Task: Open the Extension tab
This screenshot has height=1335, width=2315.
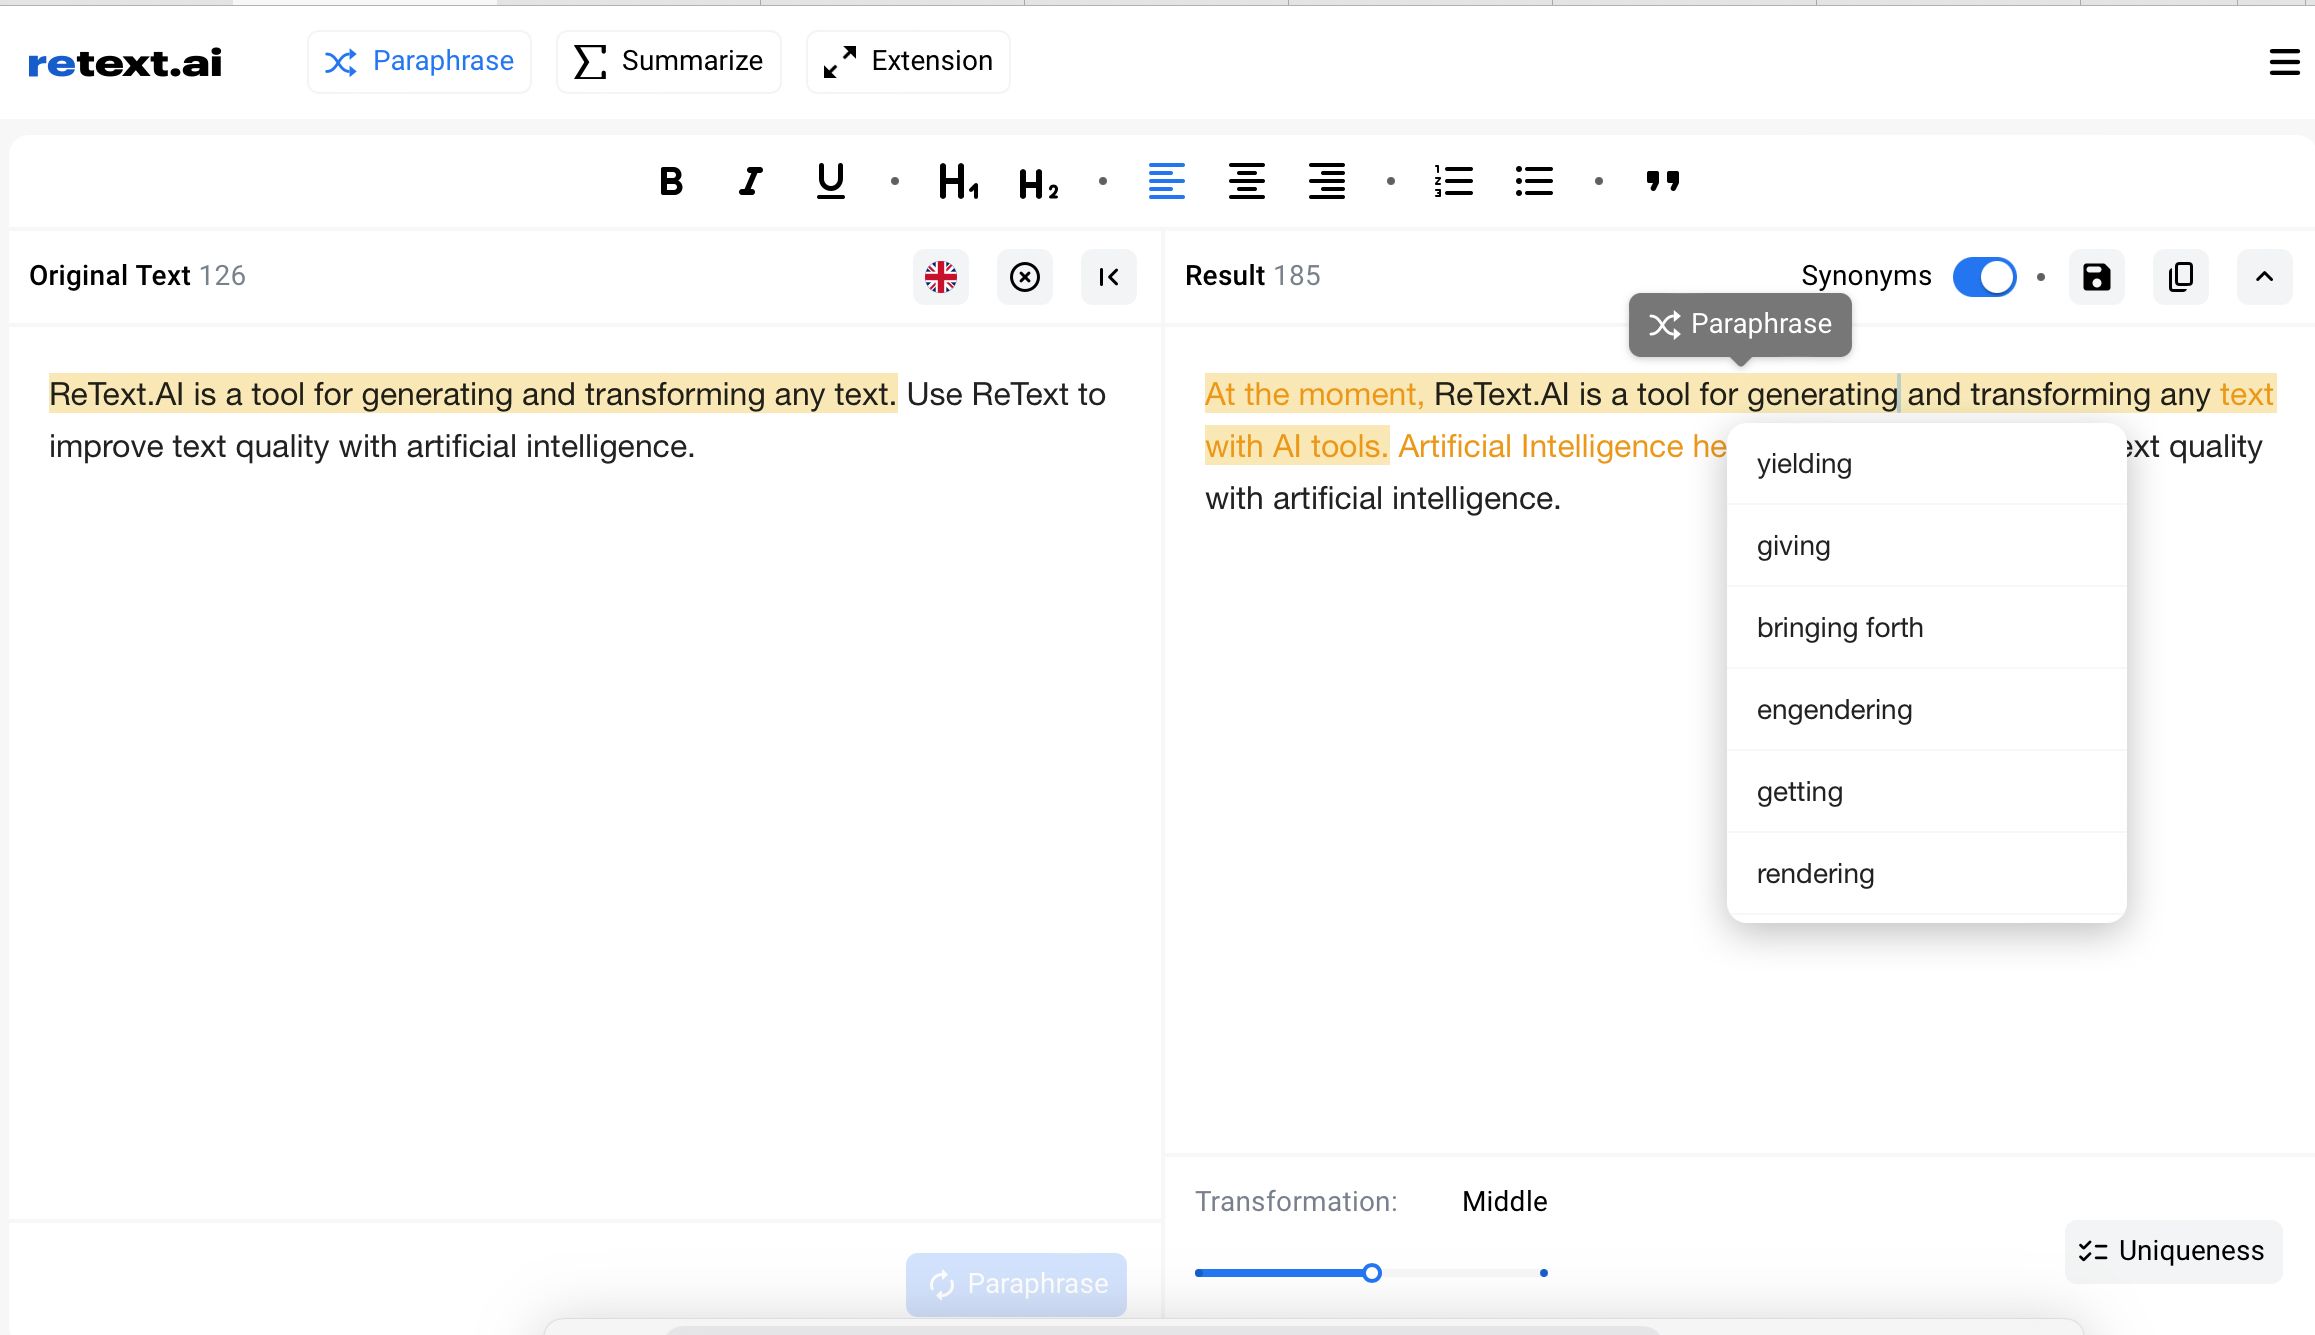Action: [908, 62]
